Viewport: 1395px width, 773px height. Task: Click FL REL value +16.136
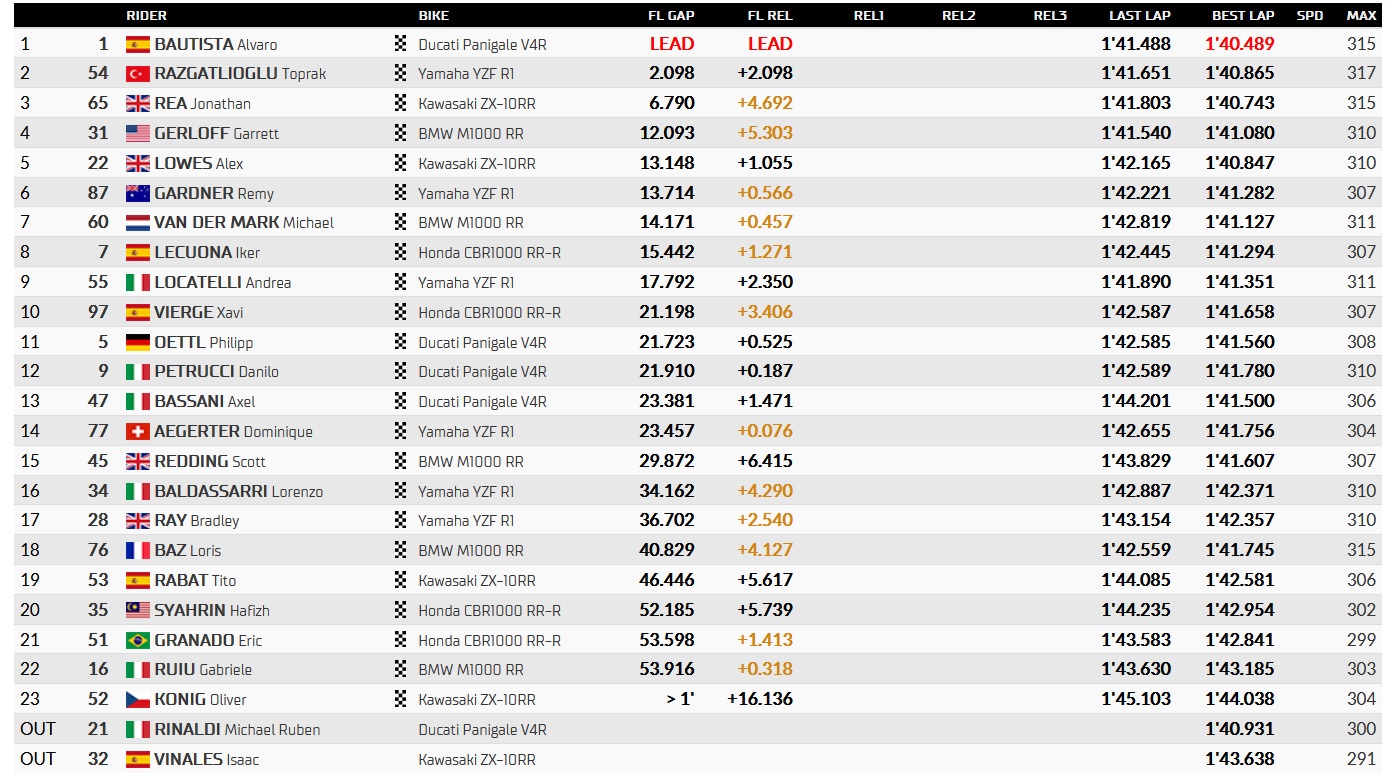point(760,699)
